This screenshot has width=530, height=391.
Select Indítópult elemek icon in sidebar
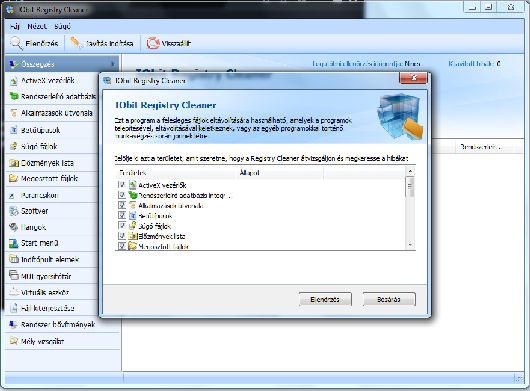tap(14, 259)
